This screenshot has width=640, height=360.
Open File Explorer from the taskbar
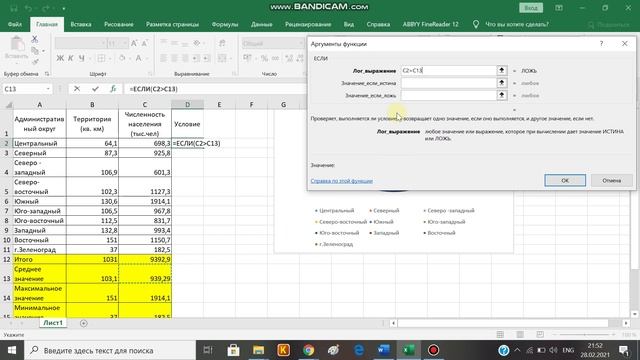tap(258, 350)
